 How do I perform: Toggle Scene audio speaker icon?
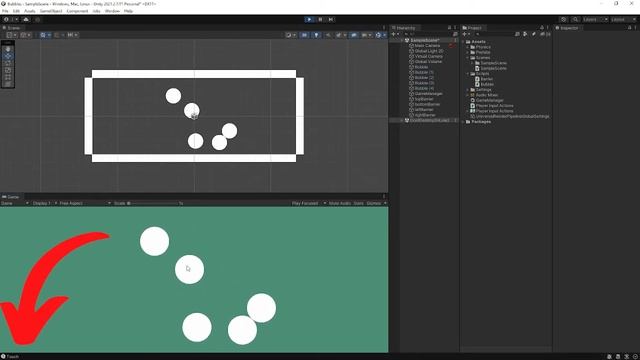point(328,35)
